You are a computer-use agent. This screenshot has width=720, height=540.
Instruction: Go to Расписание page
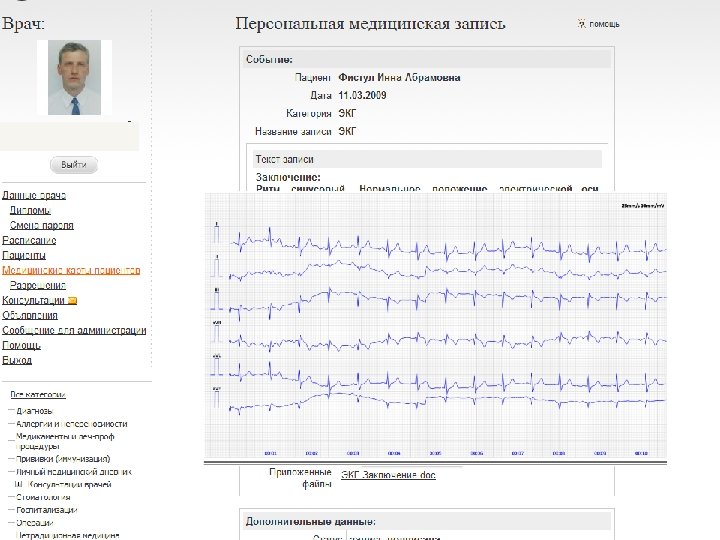[x=29, y=240]
